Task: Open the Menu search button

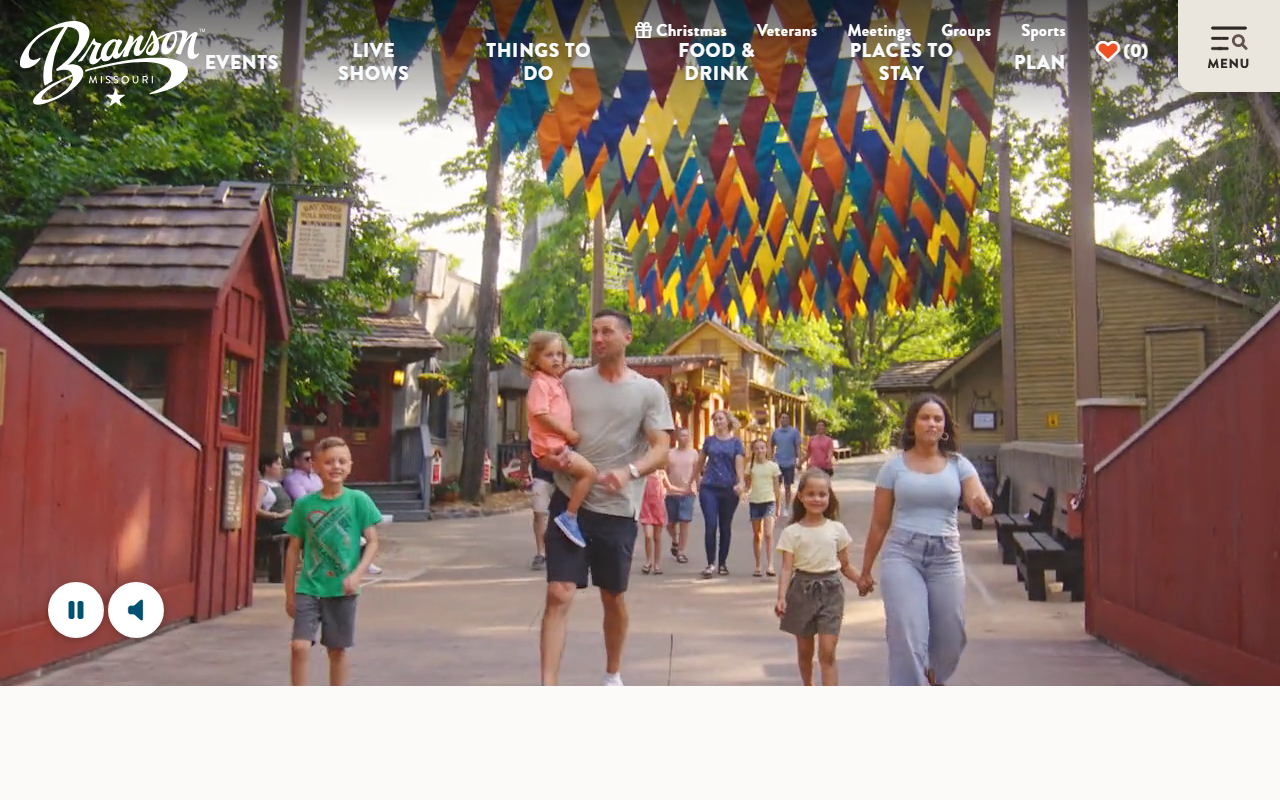Action: point(1229,46)
